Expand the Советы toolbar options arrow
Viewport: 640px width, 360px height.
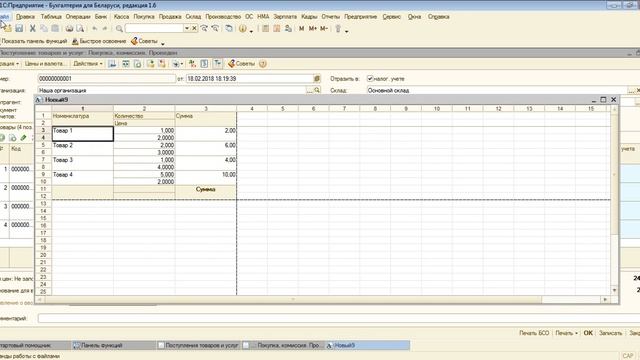[x=162, y=43]
